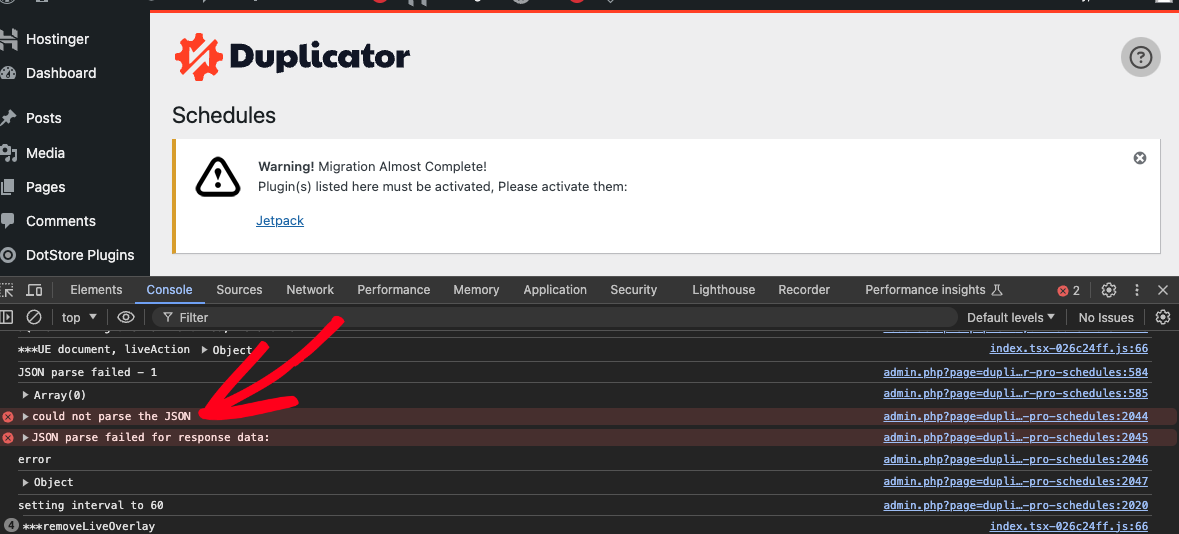This screenshot has height=534, width=1179.
Task: Open the Default levels dropdown
Action: (x=1011, y=317)
